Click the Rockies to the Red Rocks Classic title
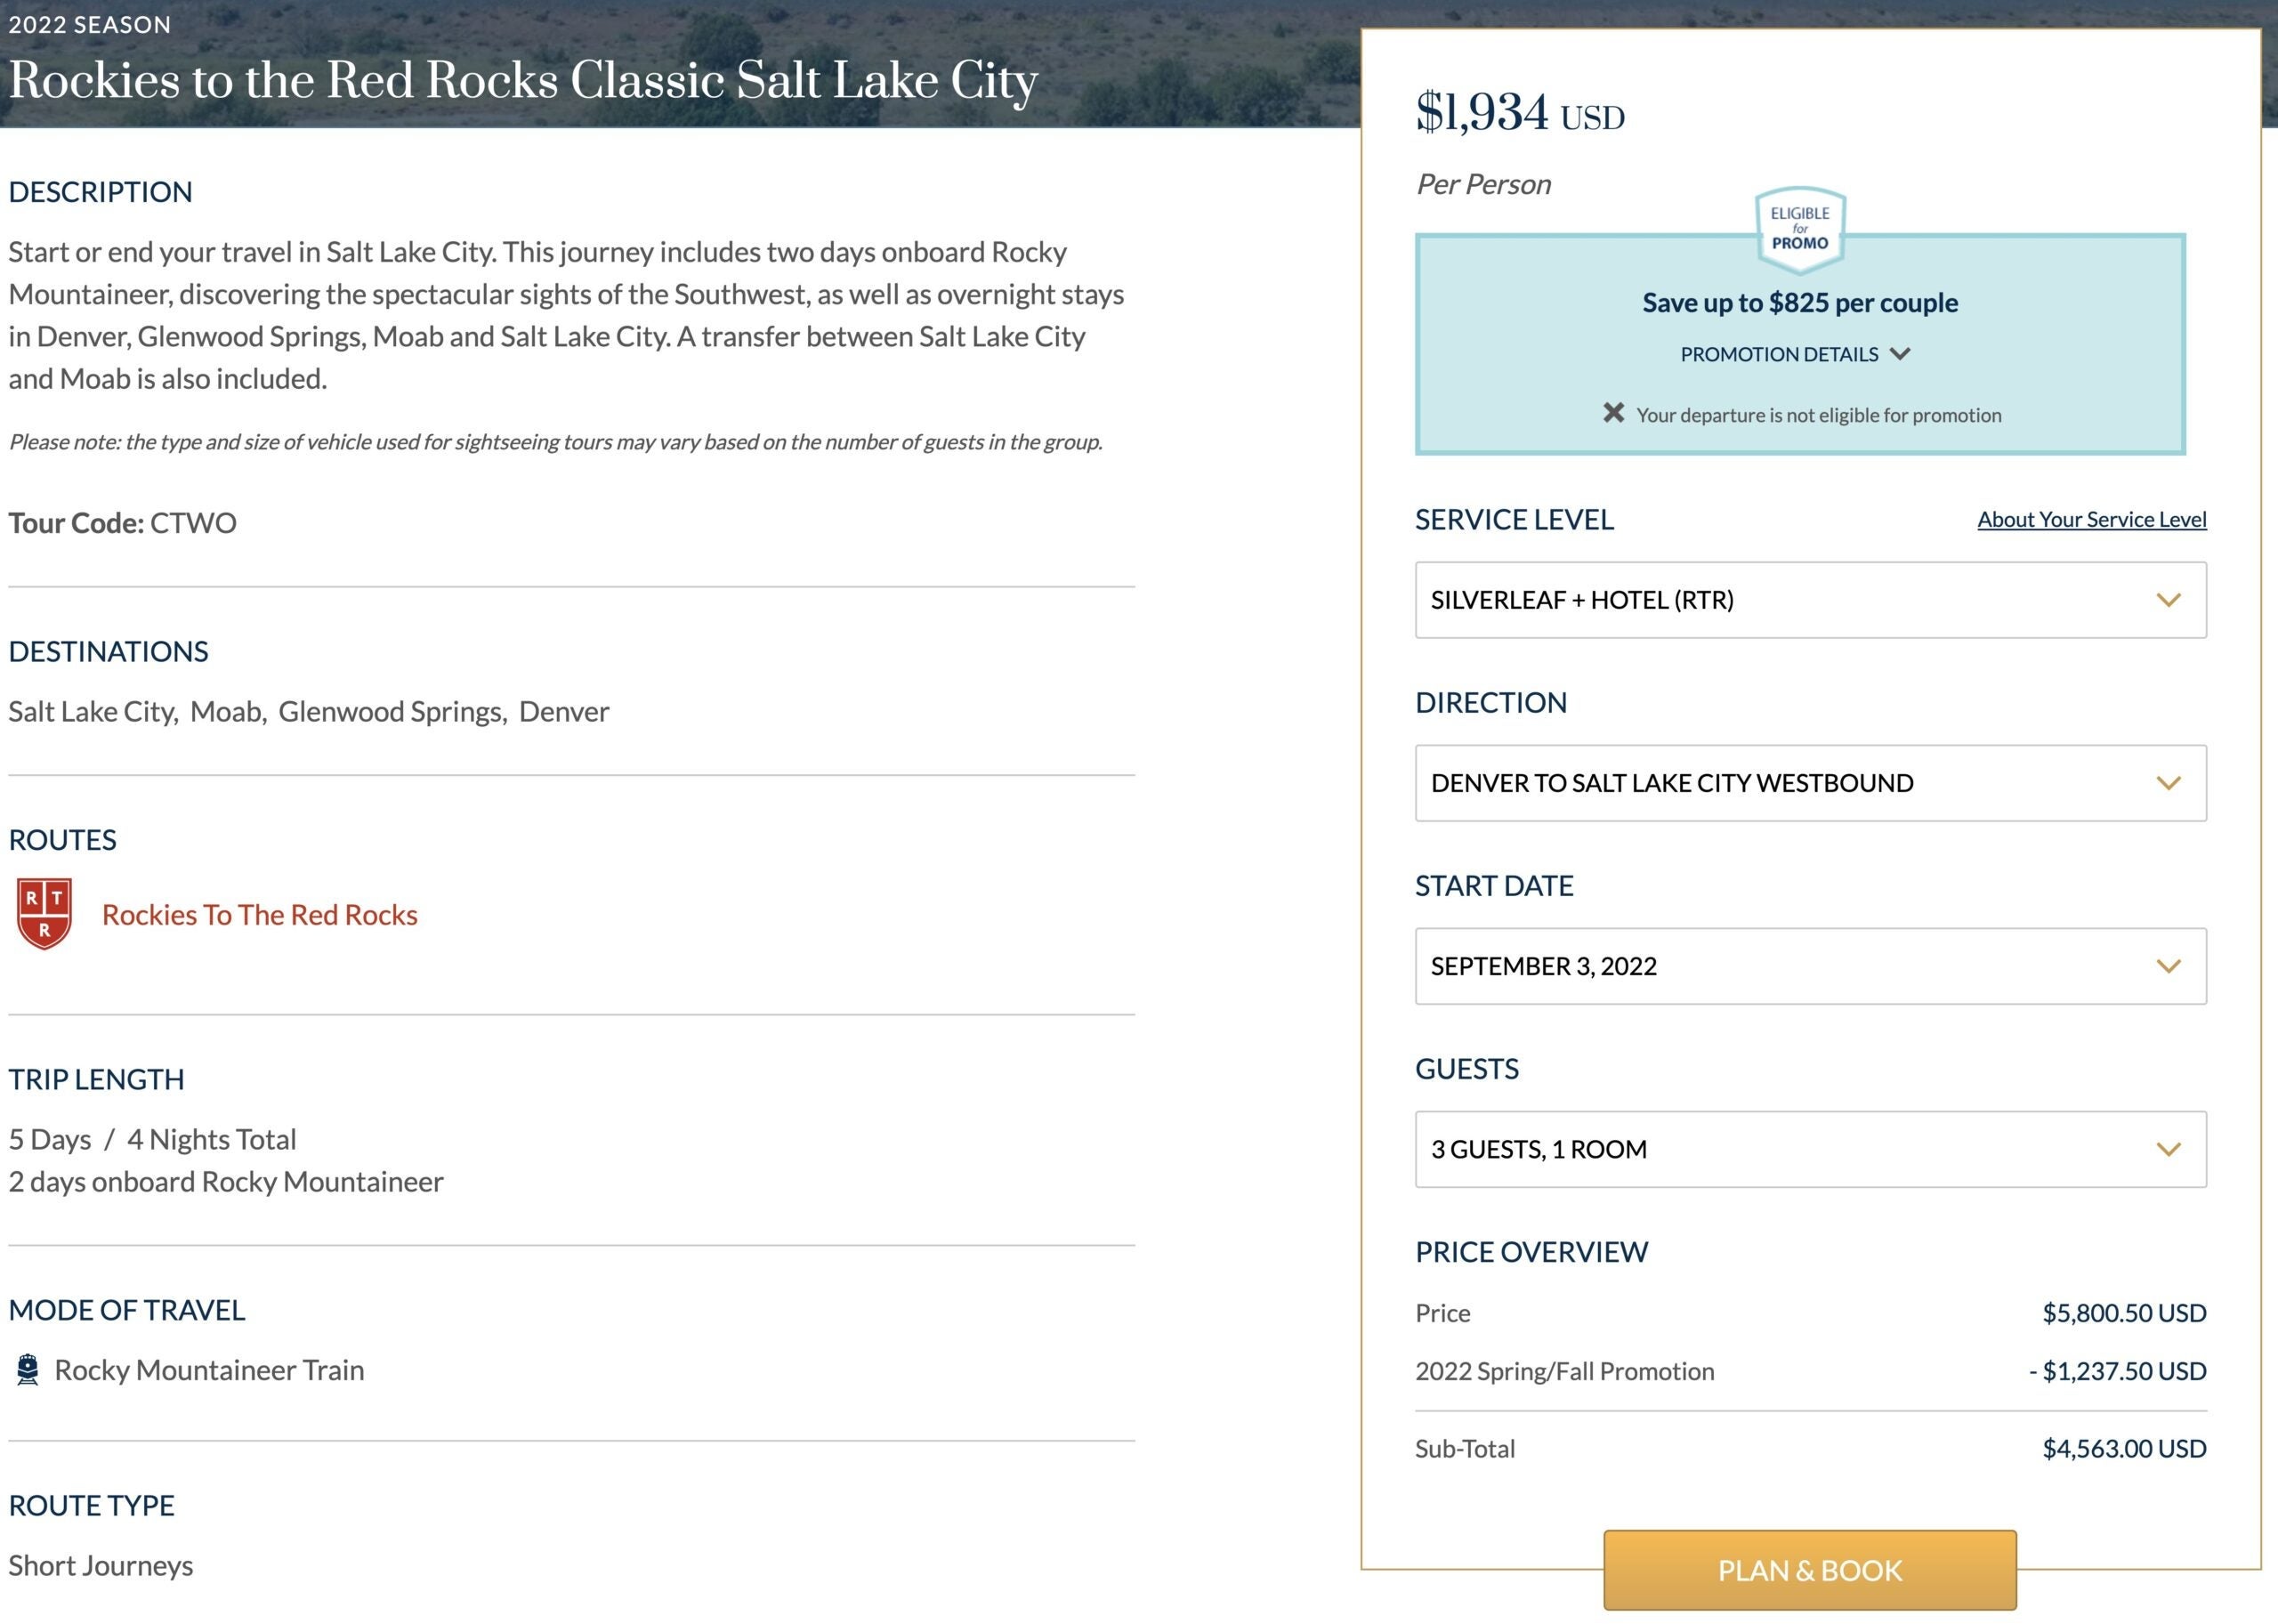 coord(522,80)
